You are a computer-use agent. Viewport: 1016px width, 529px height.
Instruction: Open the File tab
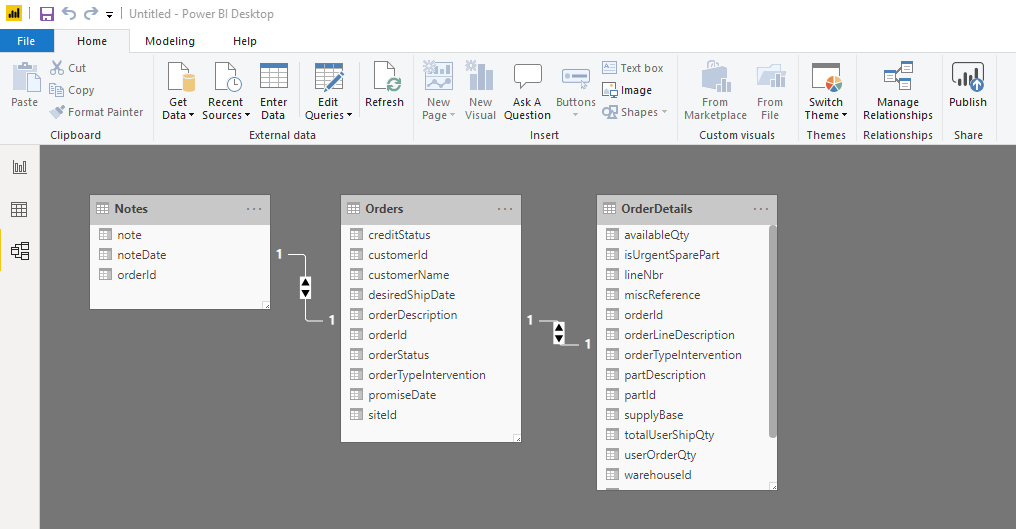tap(26, 41)
